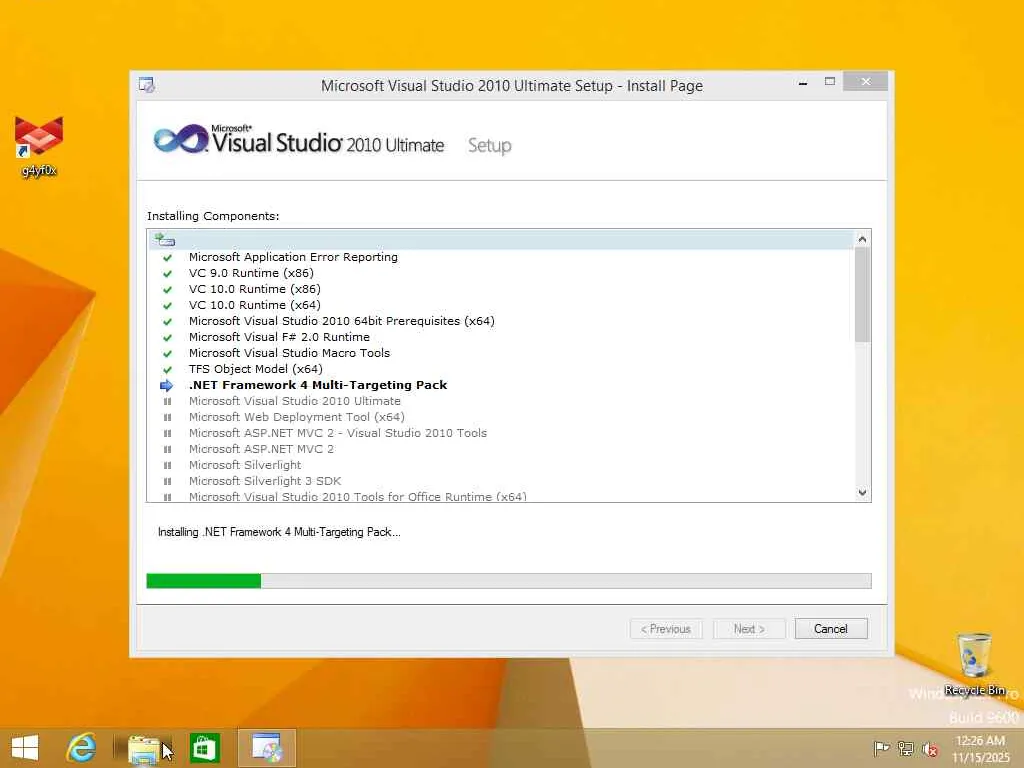The image size is (1024, 768).
Task: Select Microsoft Web Deployment Tool (x64) entry
Action: [x=296, y=417]
